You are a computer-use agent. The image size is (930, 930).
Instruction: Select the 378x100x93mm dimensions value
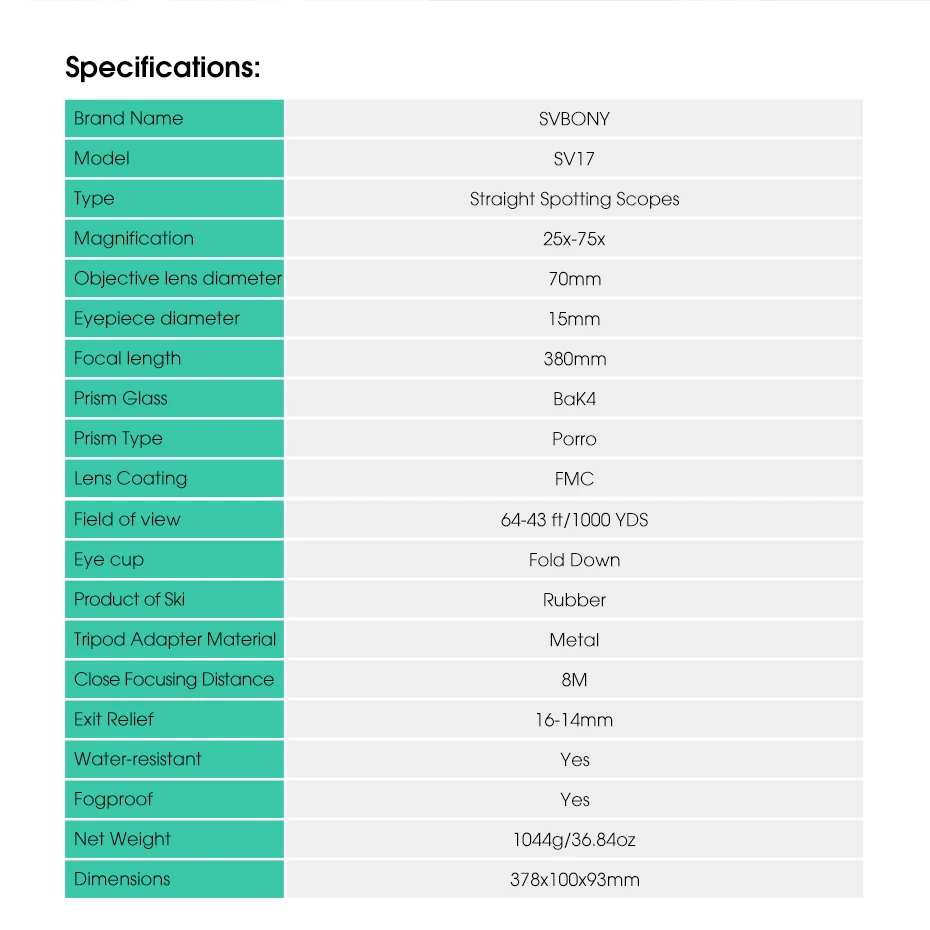pos(574,880)
